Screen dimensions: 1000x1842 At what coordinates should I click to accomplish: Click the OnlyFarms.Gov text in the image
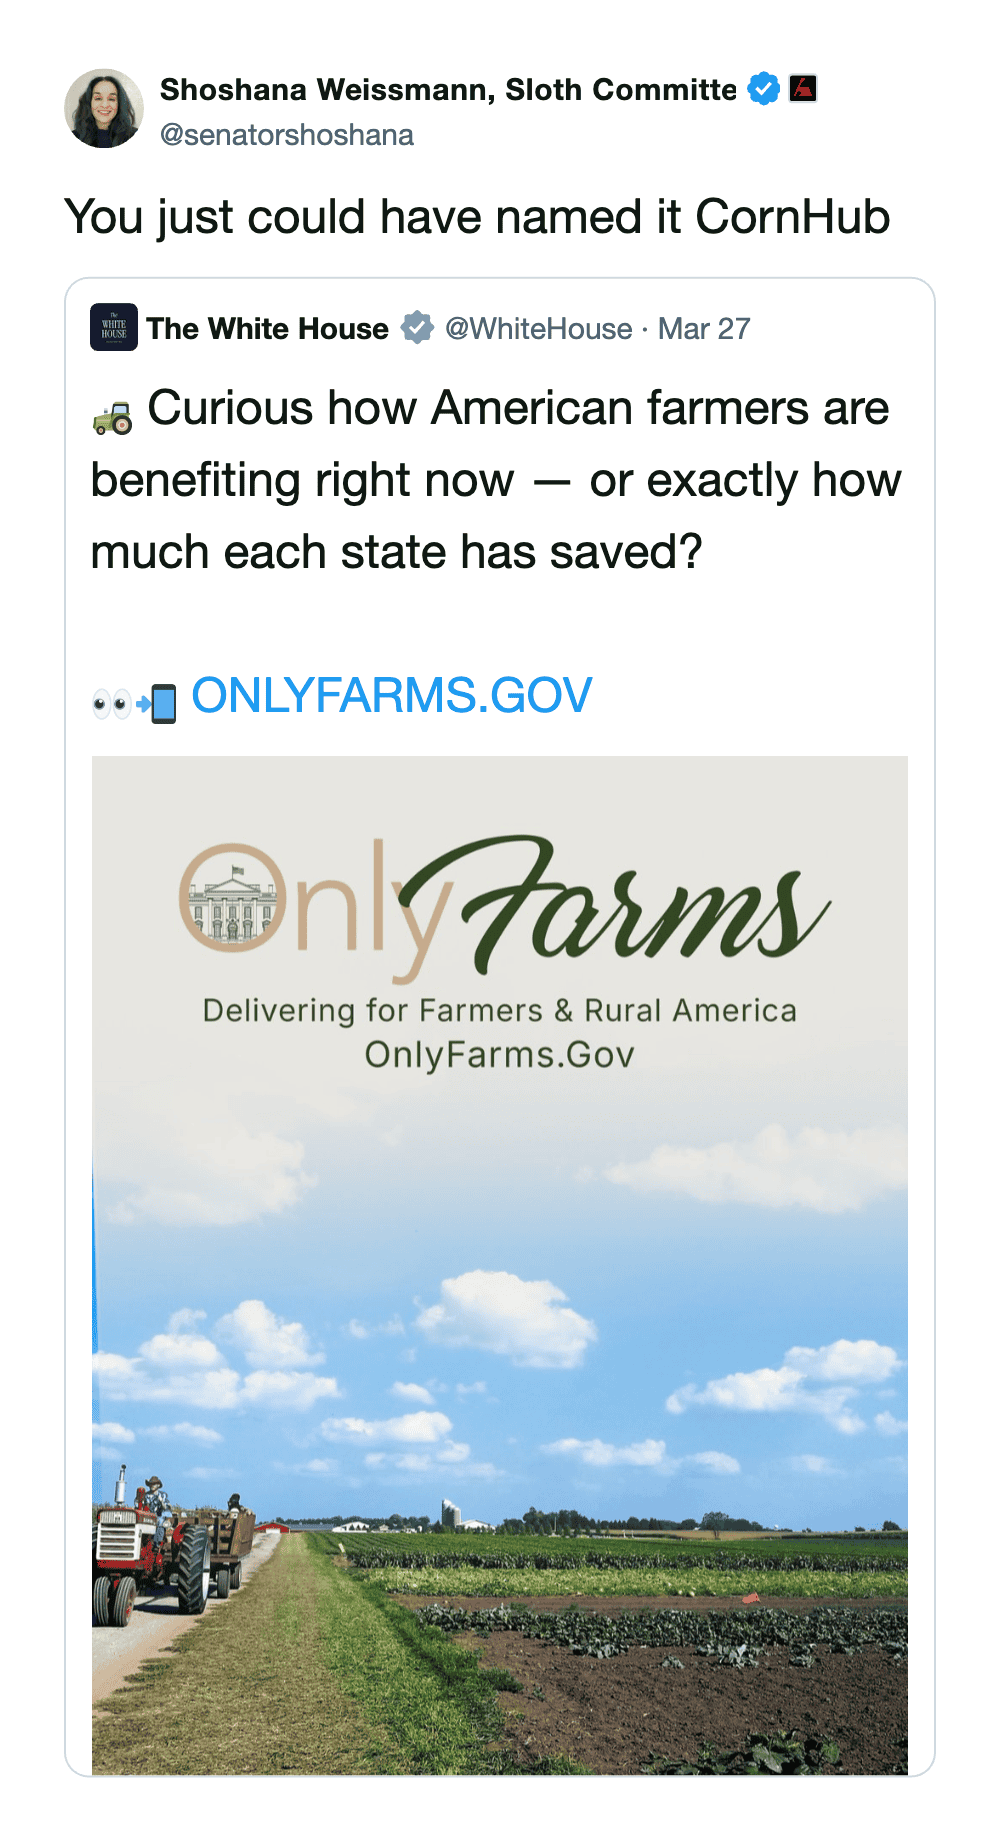coord(500,1055)
